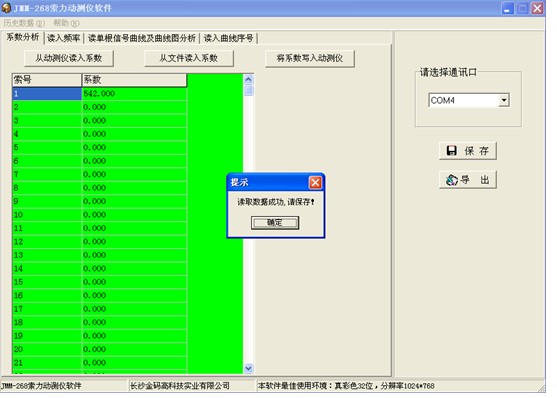Viewport: 557px width, 398px height.
Task: Click the app icon in title bar
Action: 6,7
